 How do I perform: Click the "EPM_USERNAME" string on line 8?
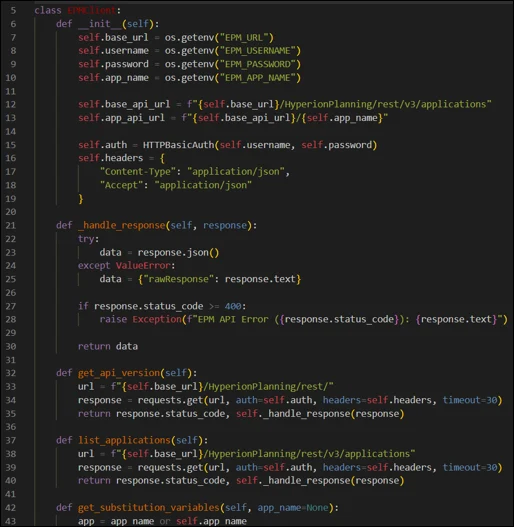(258, 51)
